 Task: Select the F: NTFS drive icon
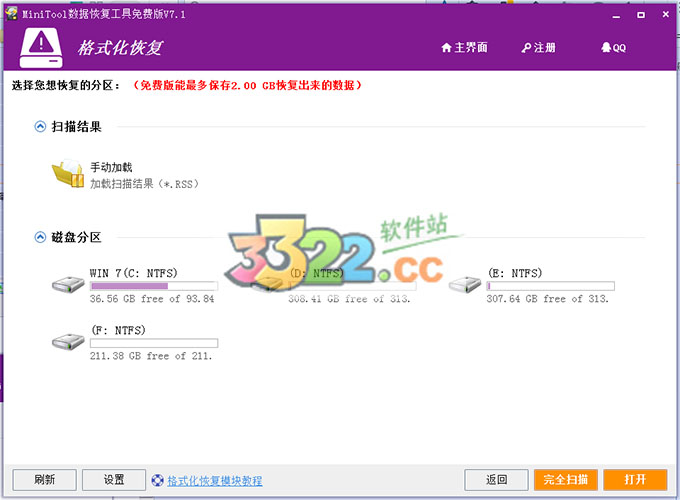(68, 342)
